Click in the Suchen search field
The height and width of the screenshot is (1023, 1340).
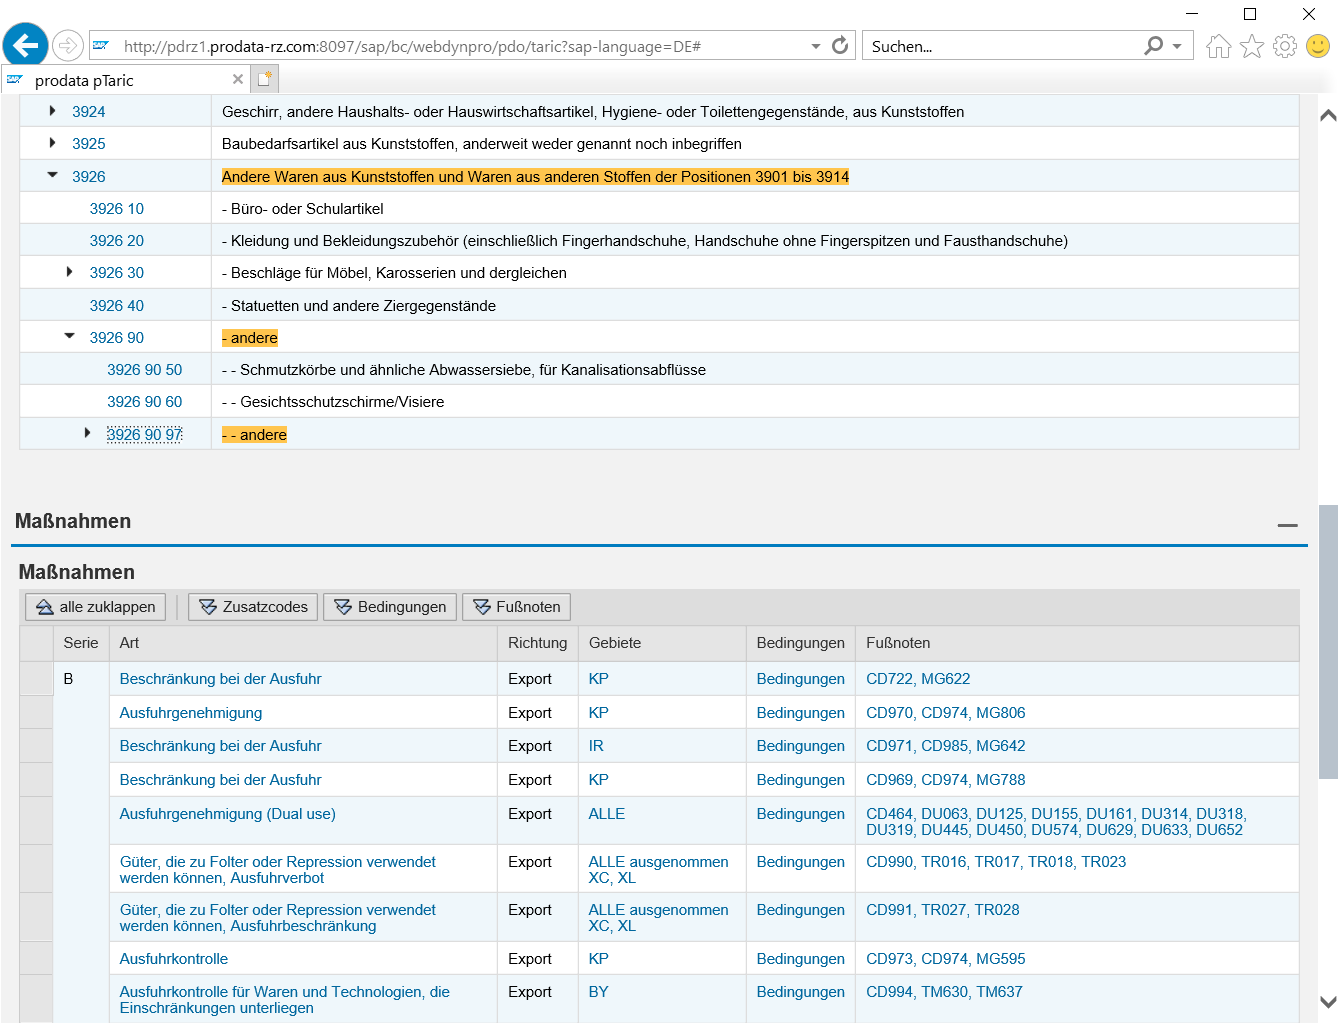[1000, 46]
